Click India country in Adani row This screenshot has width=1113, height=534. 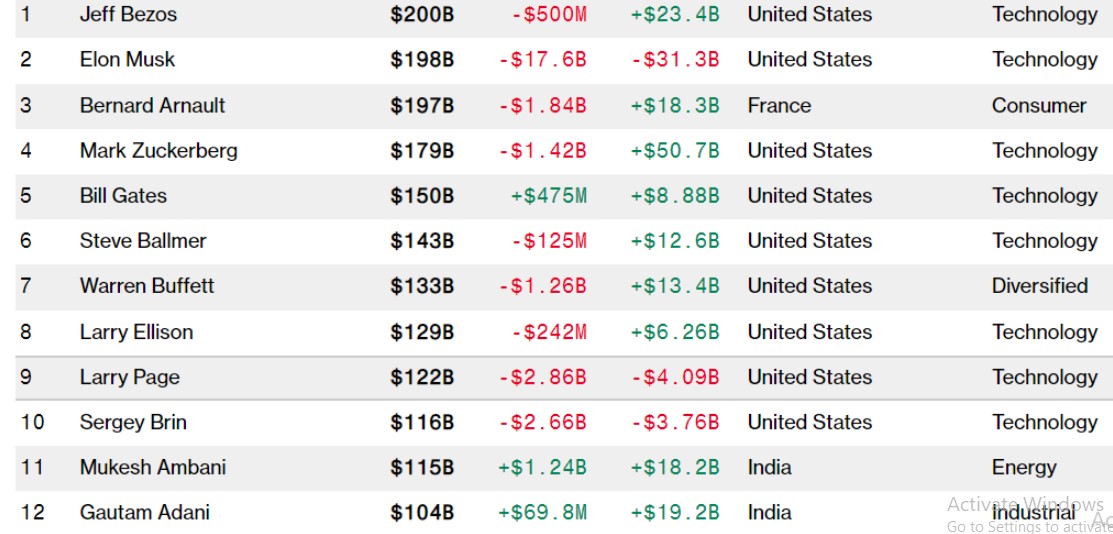[x=769, y=512]
